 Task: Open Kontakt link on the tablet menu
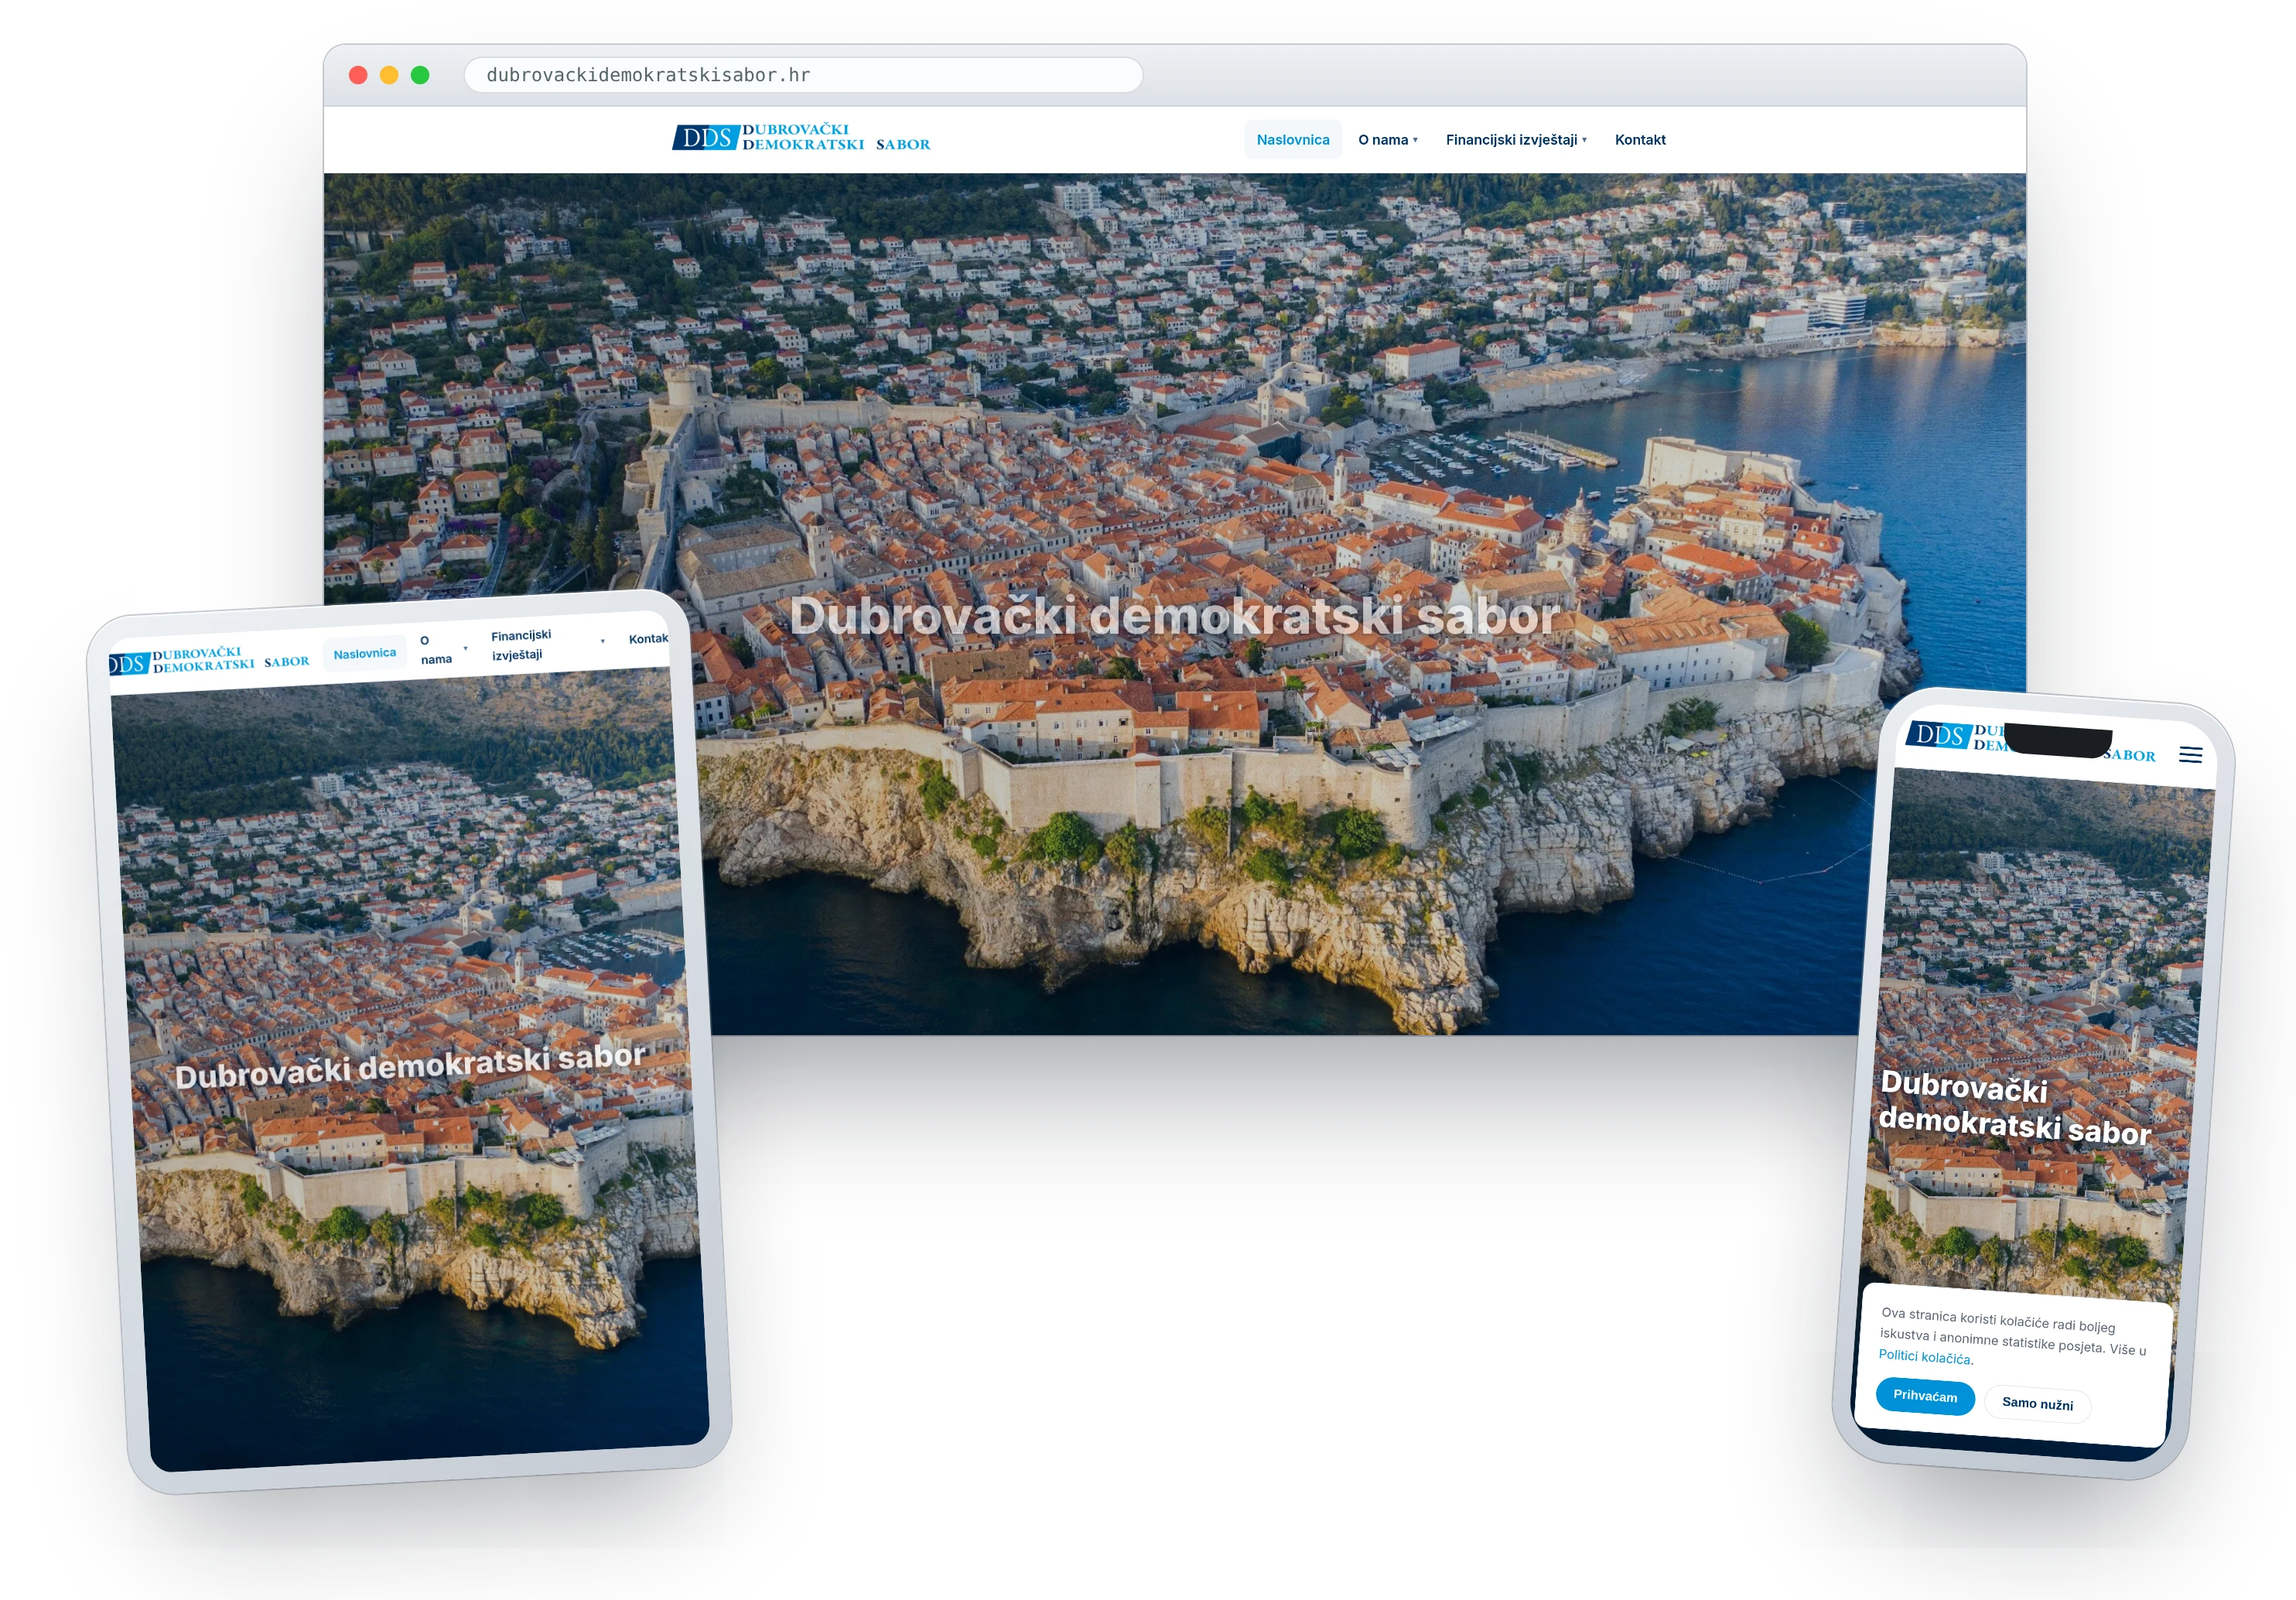pos(648,638)
